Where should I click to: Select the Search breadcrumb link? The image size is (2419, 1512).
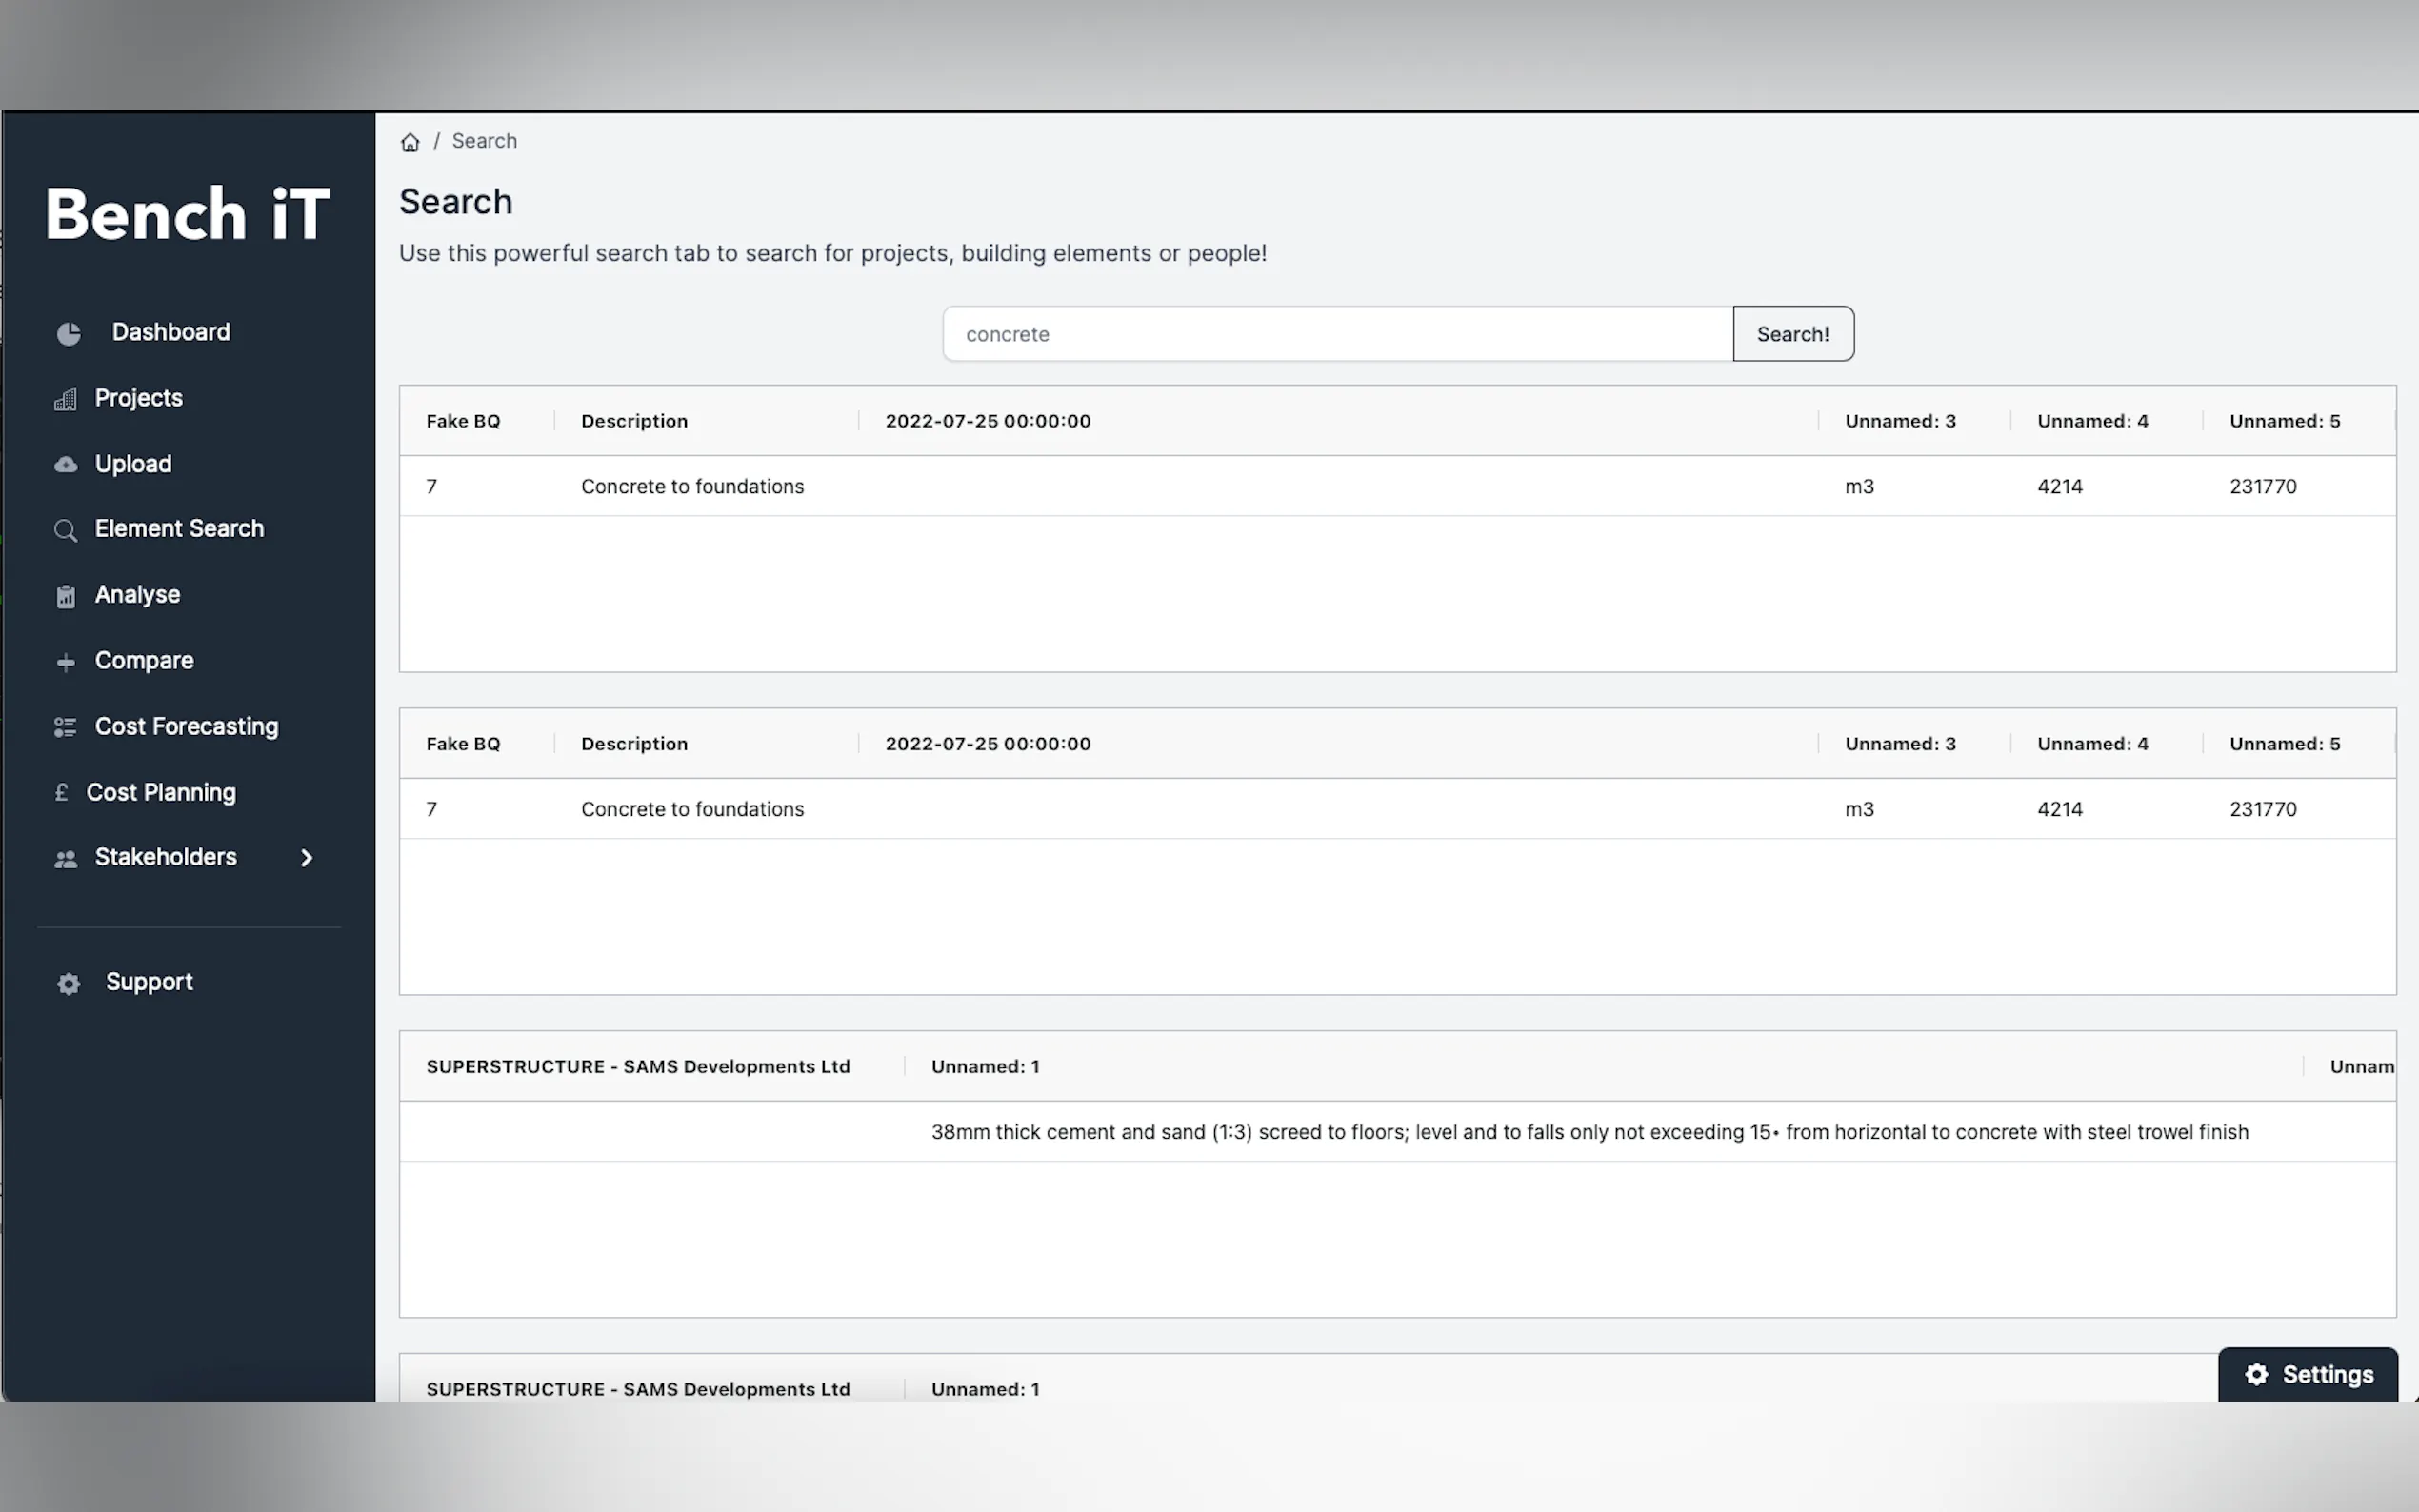pos(484,141)
